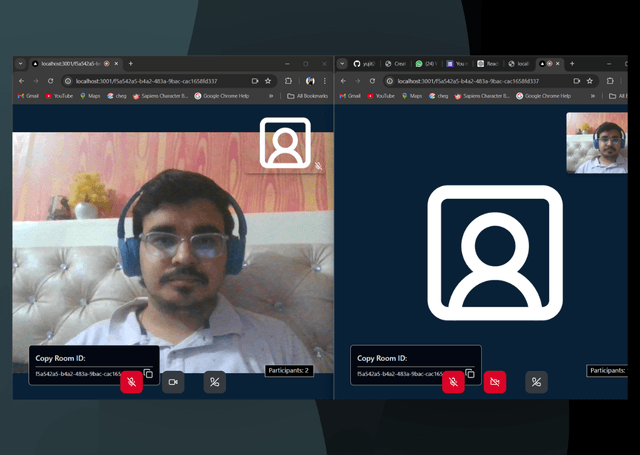Screen dimensions: 640x455
Task: Open Chrome three-dot menu in left window
Action: coord(324,81)
